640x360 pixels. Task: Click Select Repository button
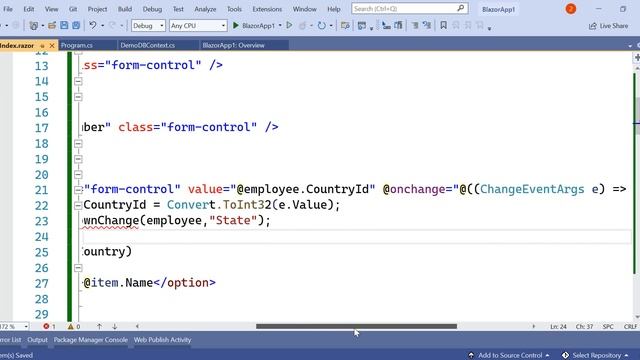tap(595, 355)
